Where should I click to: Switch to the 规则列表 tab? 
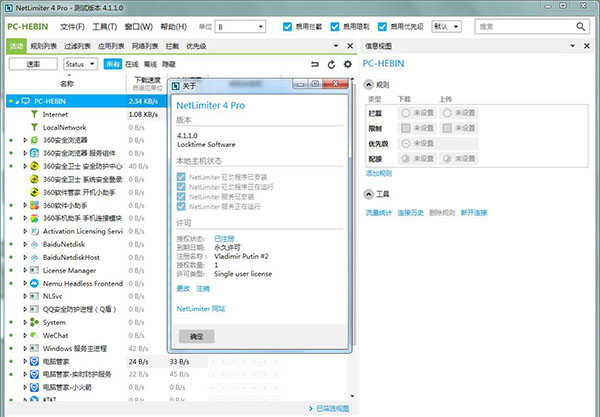pos(44,46)
